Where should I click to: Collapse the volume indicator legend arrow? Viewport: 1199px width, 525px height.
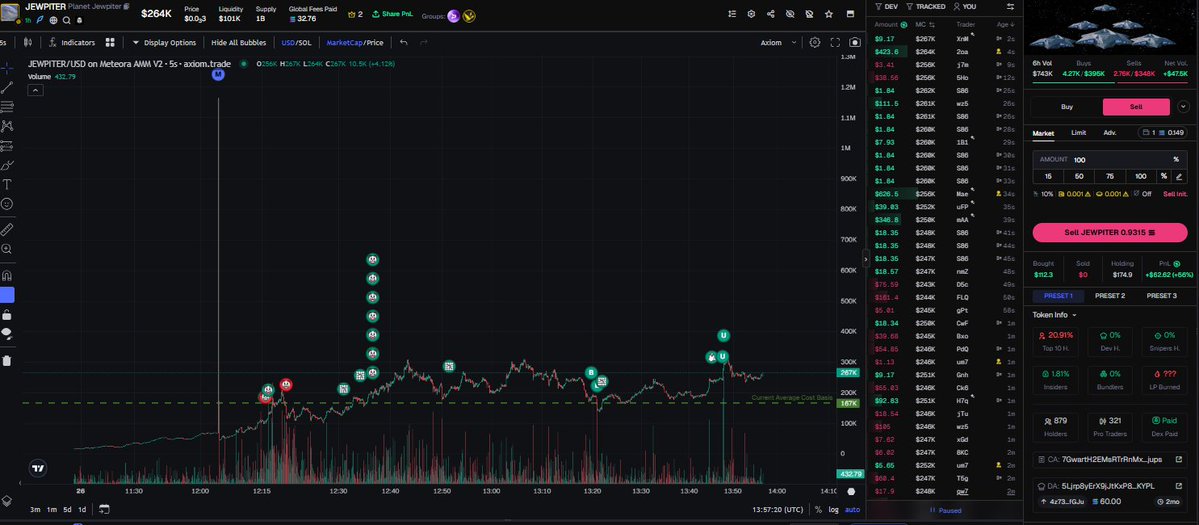[35, 90]
